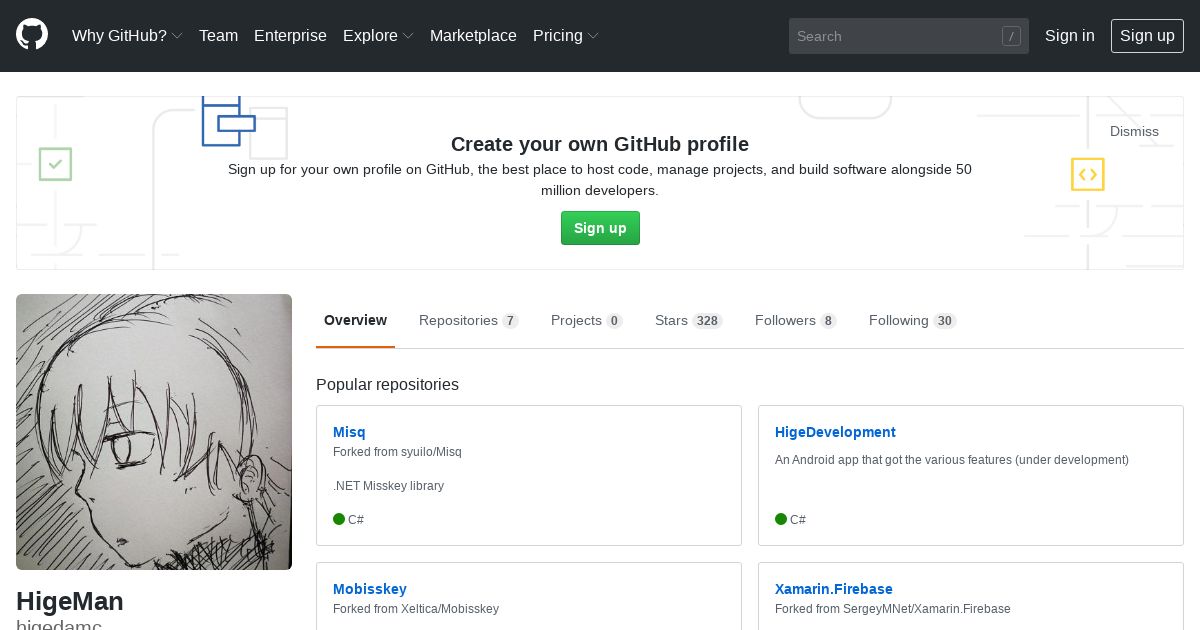The image size is (1200, 630).
Task: Switch to the Repositories tab
Action: (468, 320)
